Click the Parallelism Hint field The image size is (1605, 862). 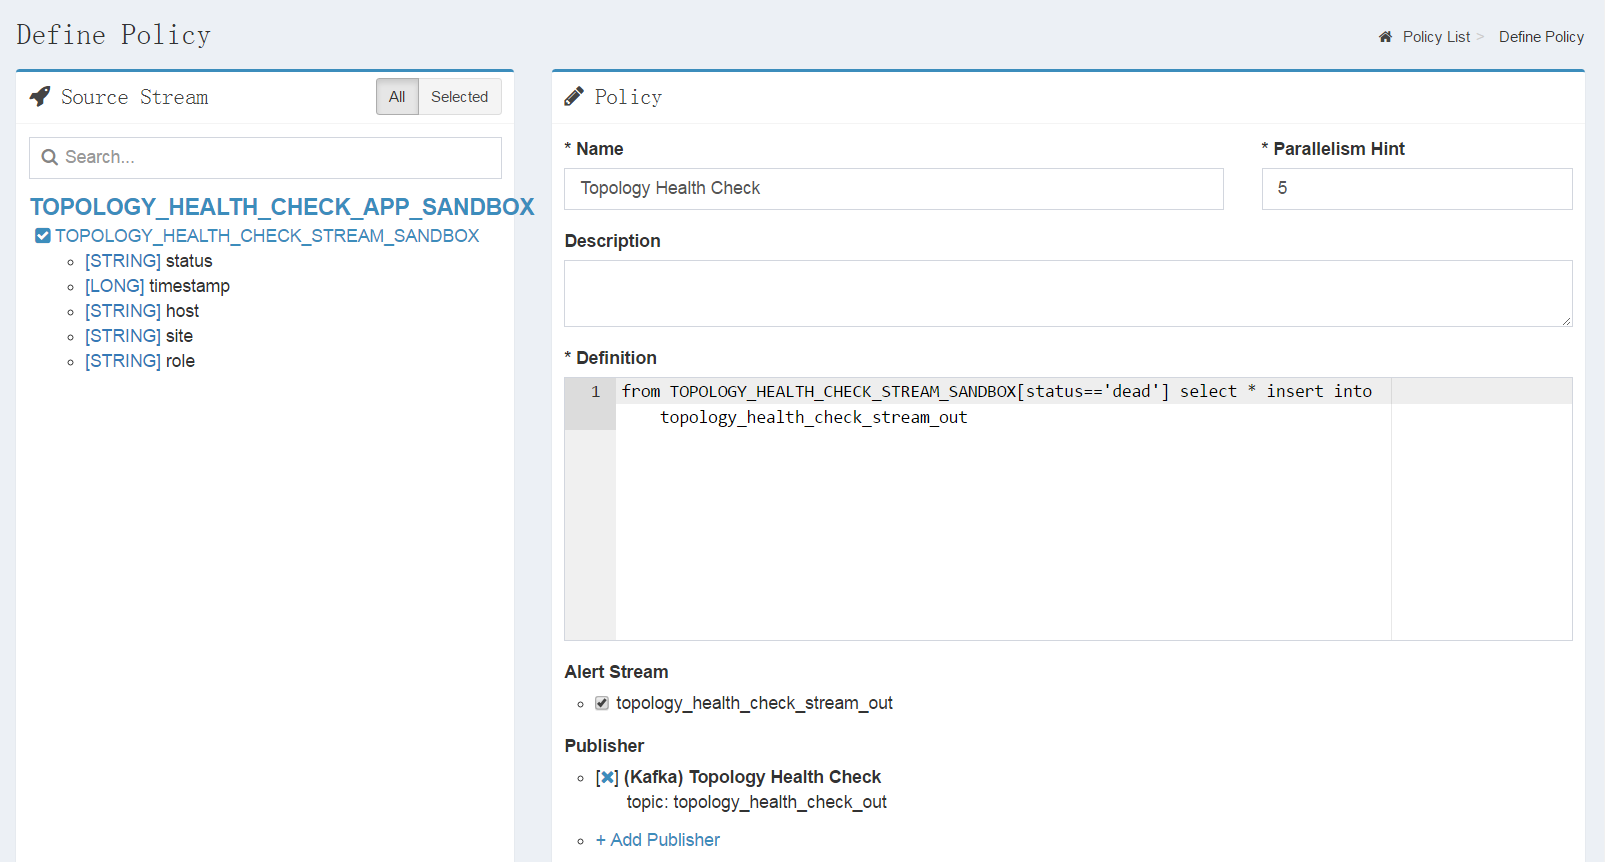[x=1416, y=189]
